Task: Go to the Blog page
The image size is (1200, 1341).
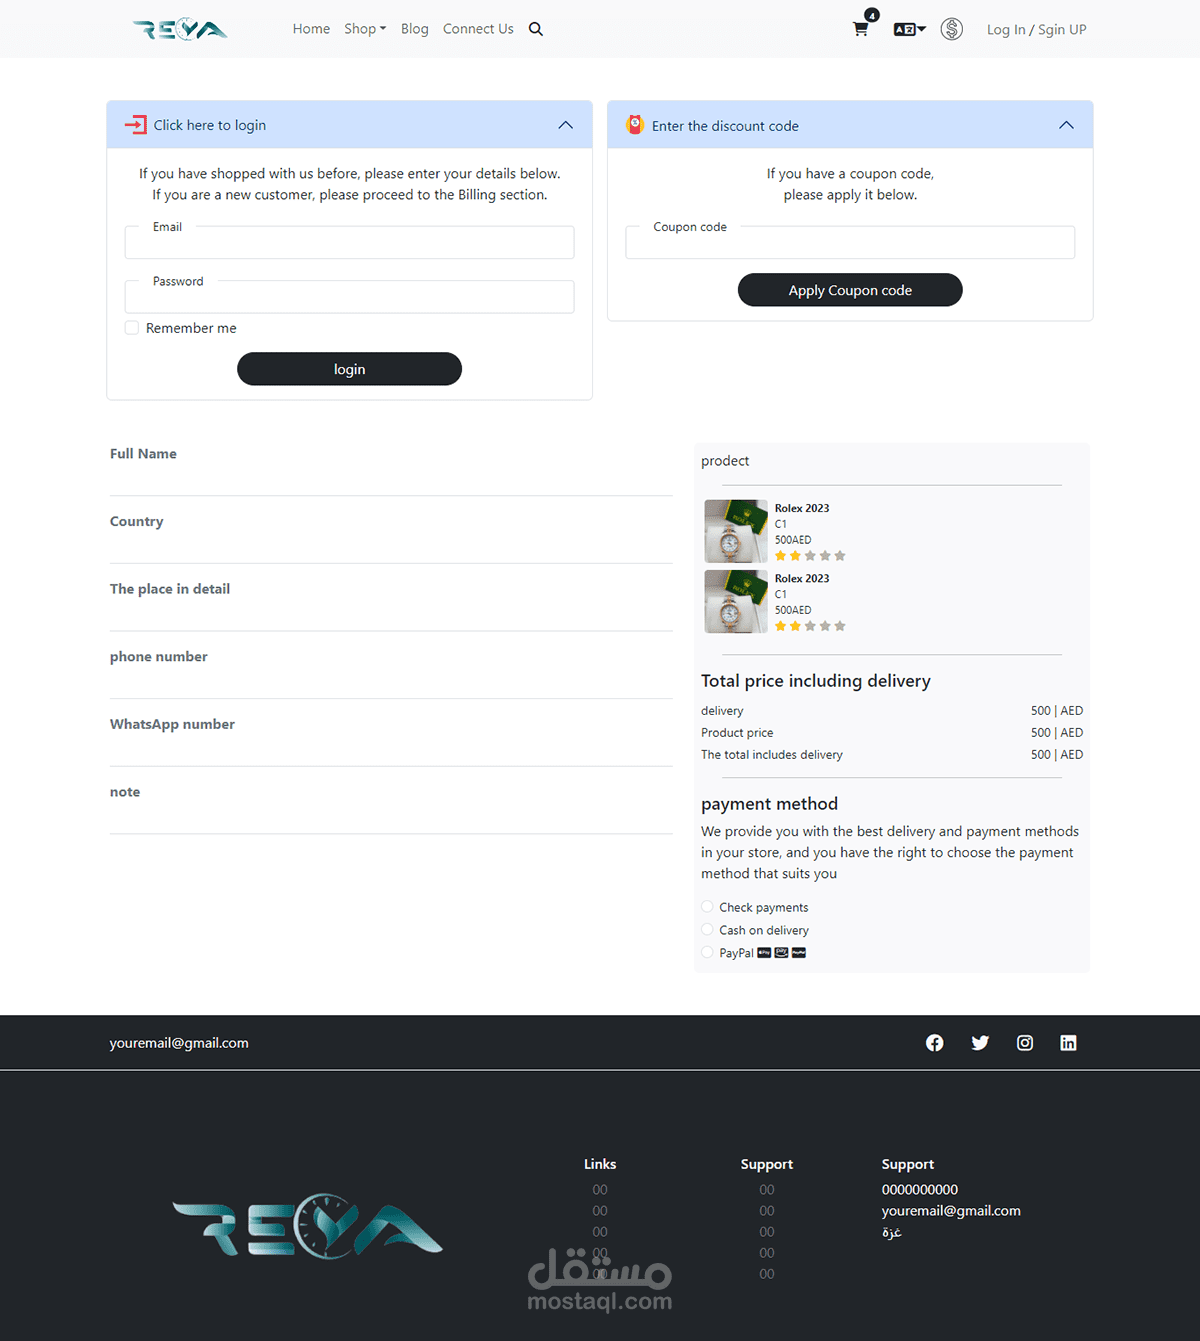Action: (414, 28)
